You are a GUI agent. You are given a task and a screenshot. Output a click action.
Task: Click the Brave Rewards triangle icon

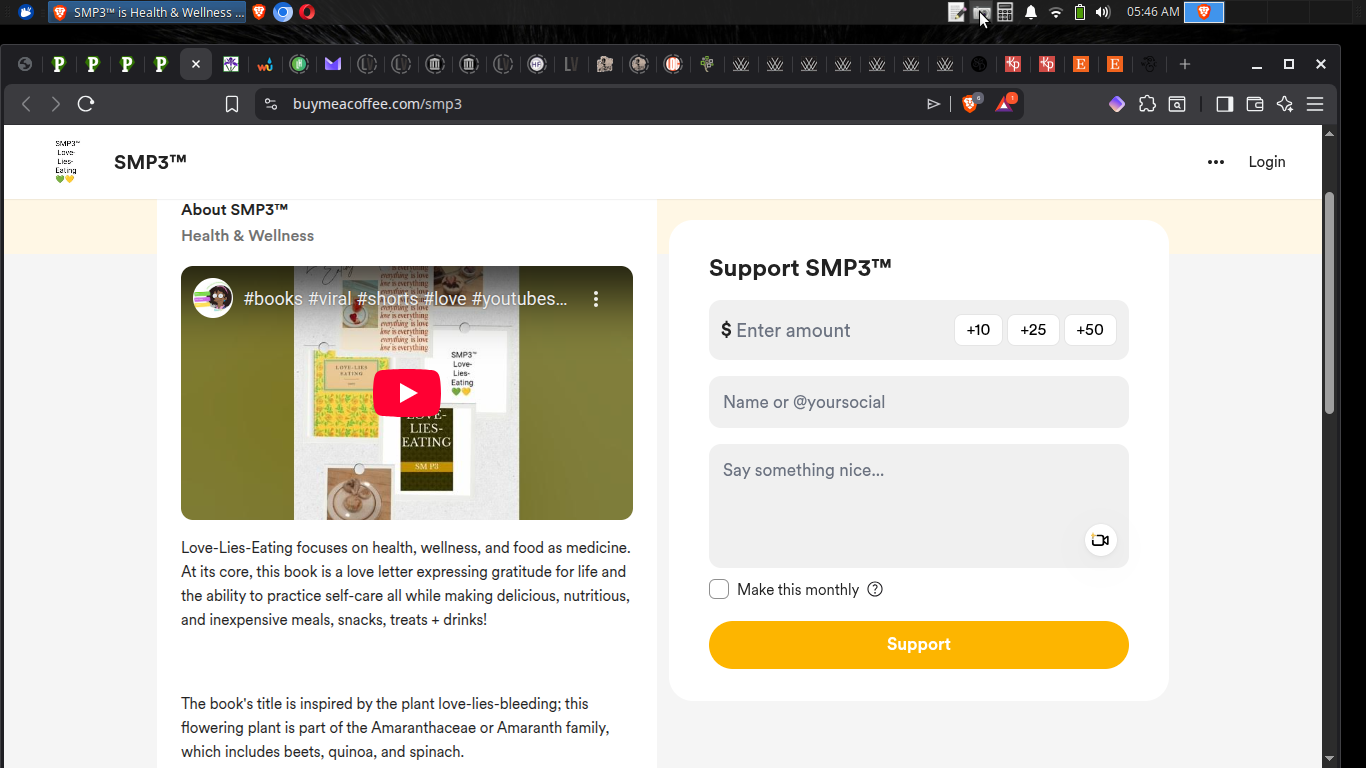pos(1004,104)
